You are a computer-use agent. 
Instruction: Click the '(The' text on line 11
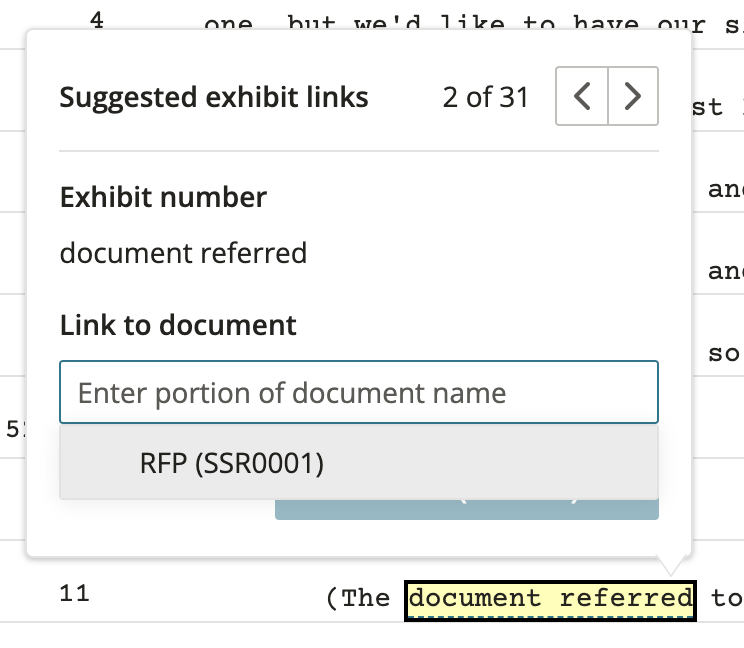358,598
